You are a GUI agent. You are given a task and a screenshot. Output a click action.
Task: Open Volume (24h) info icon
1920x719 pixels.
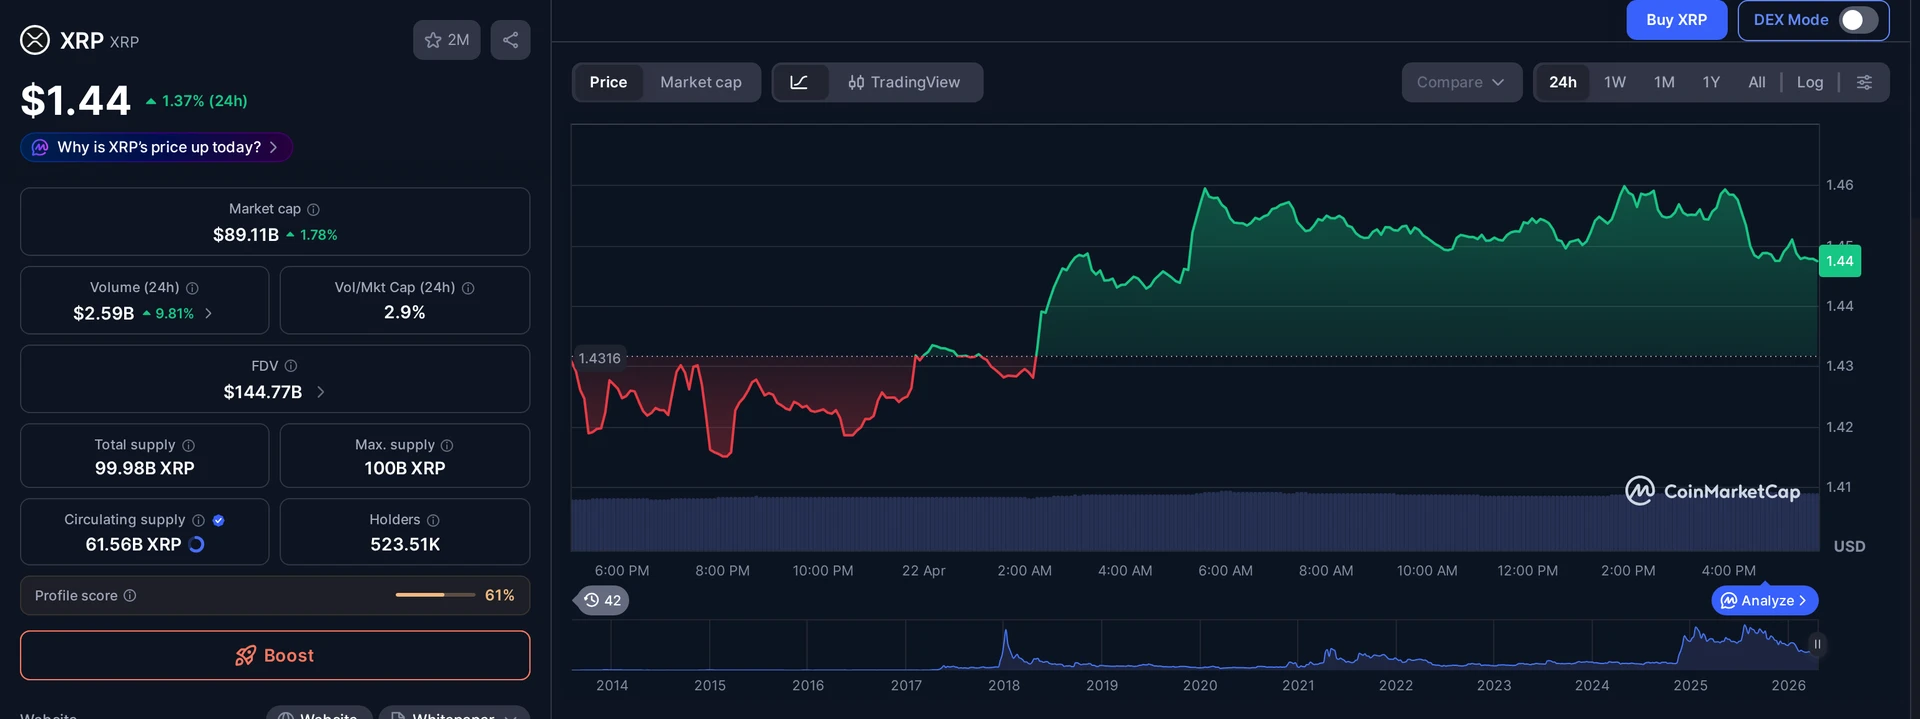point(192,288)
